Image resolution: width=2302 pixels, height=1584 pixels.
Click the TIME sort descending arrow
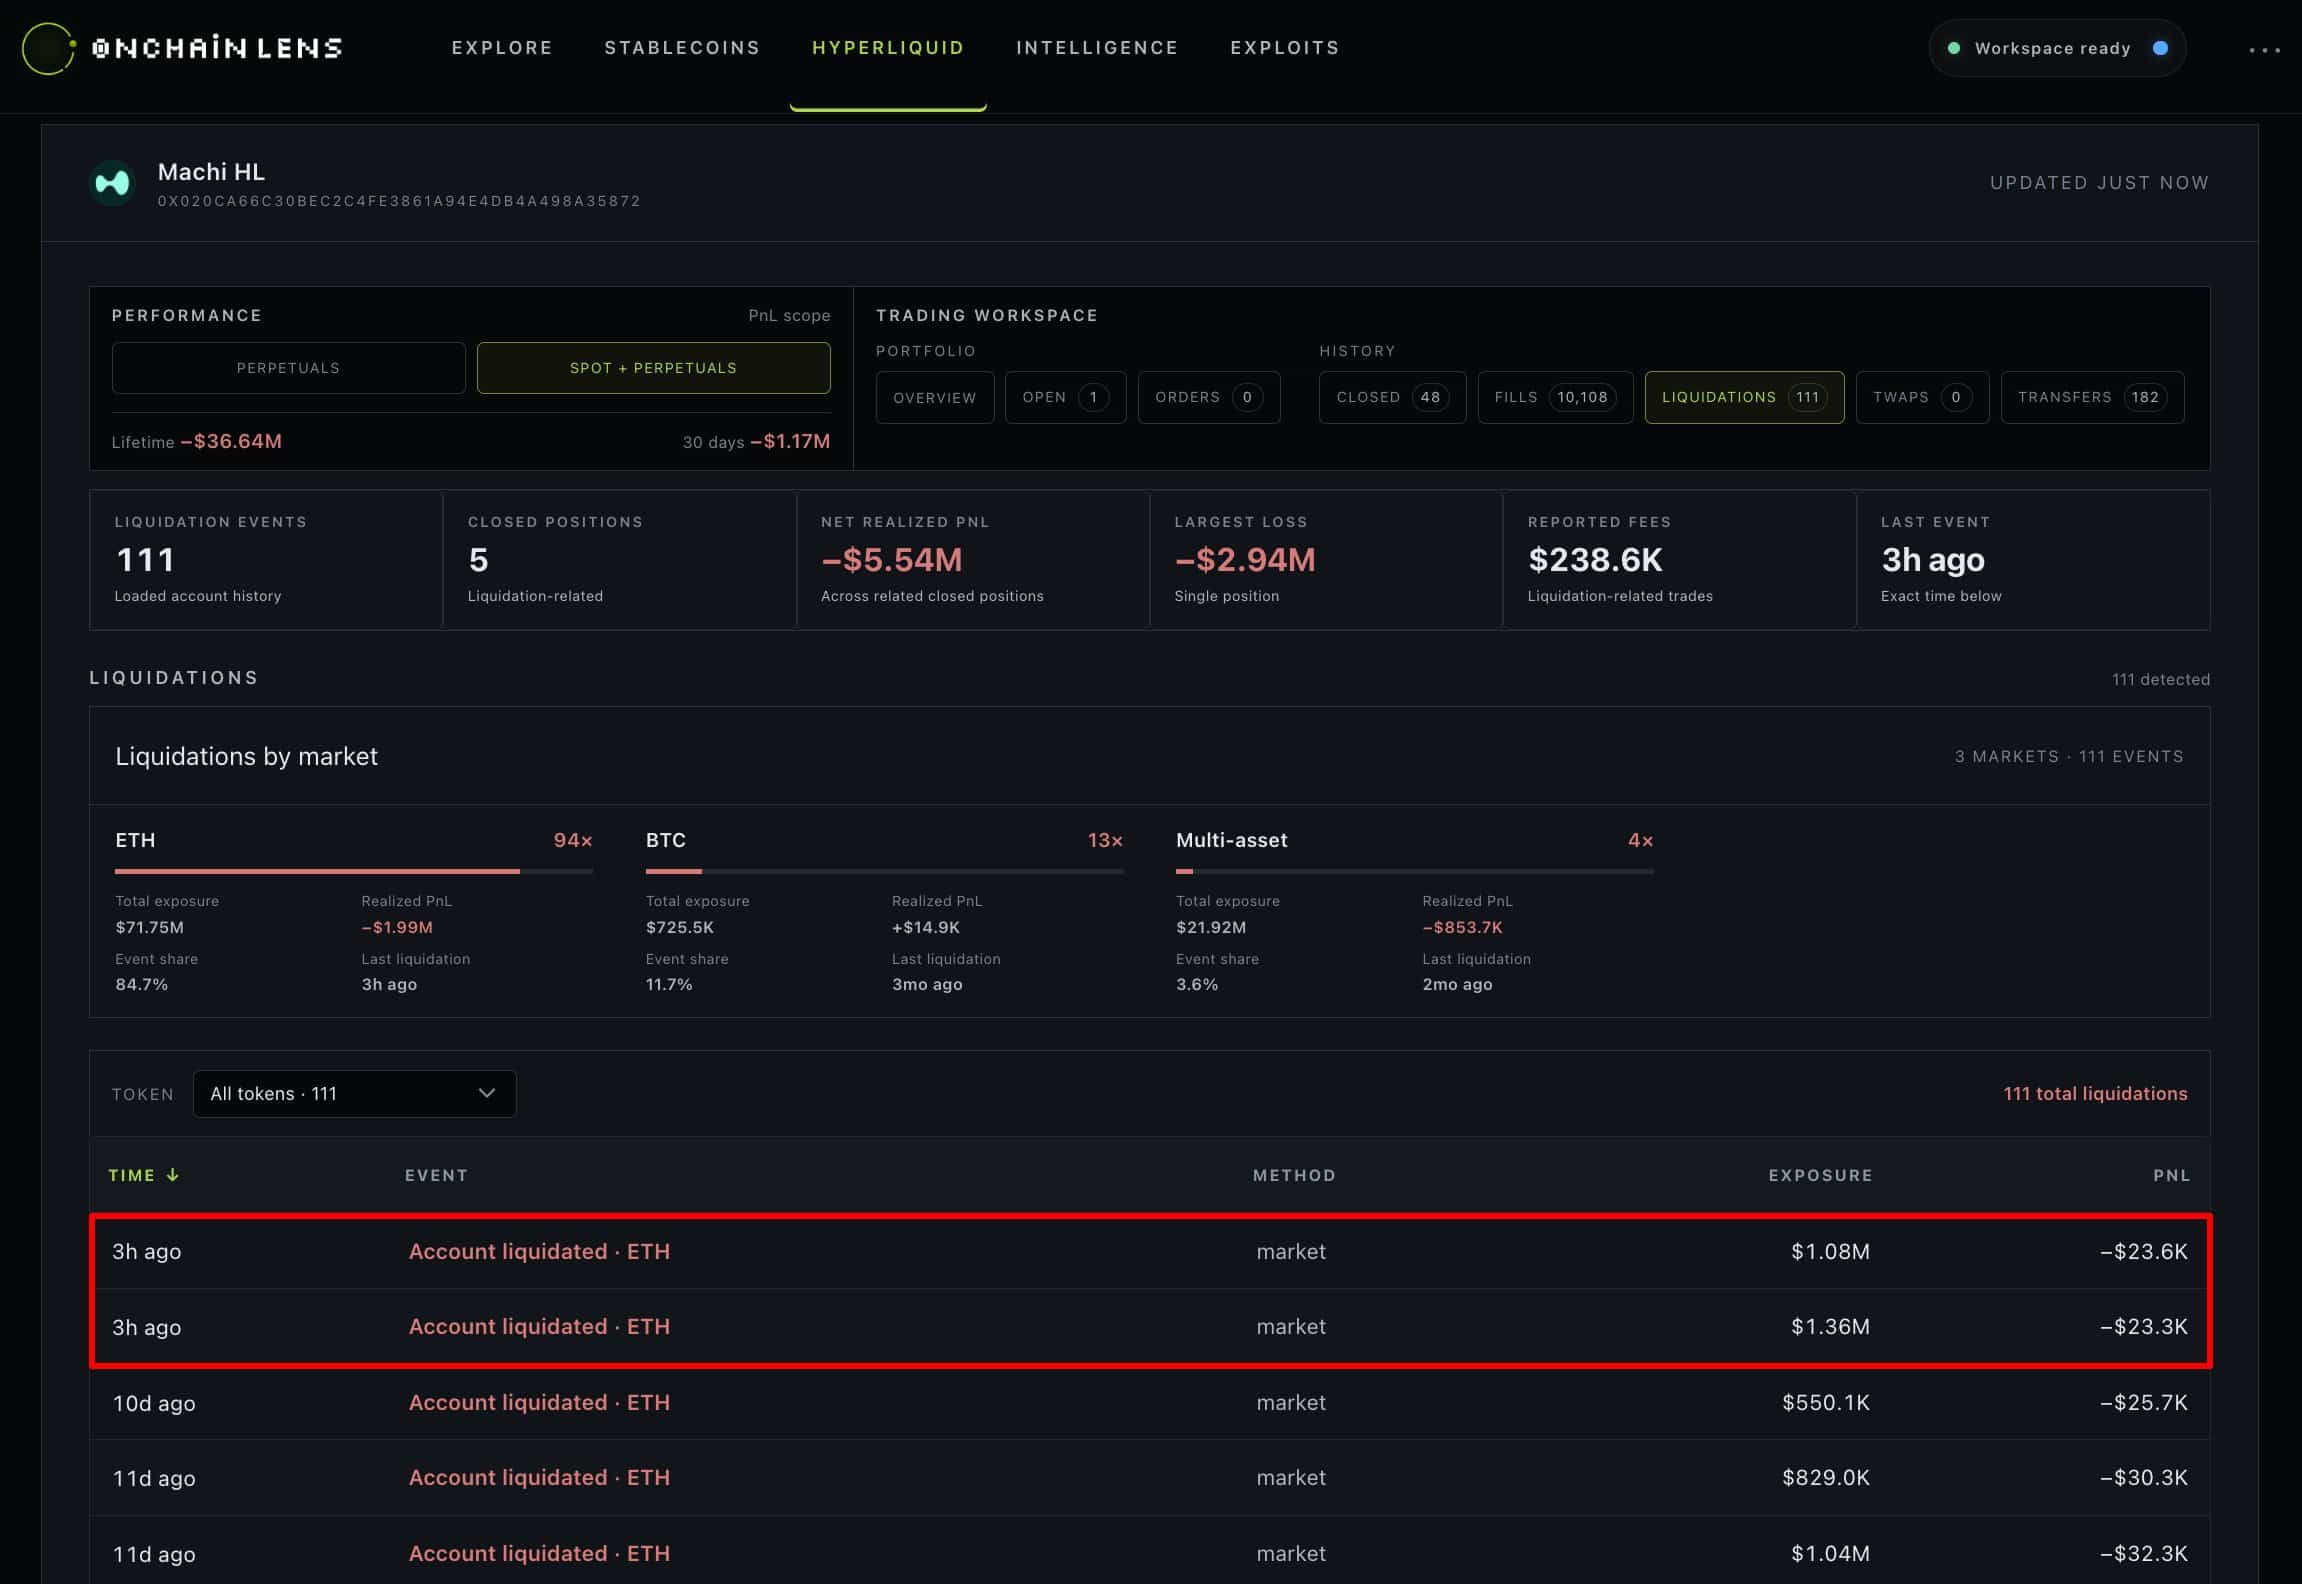(x=173, y=1175)
